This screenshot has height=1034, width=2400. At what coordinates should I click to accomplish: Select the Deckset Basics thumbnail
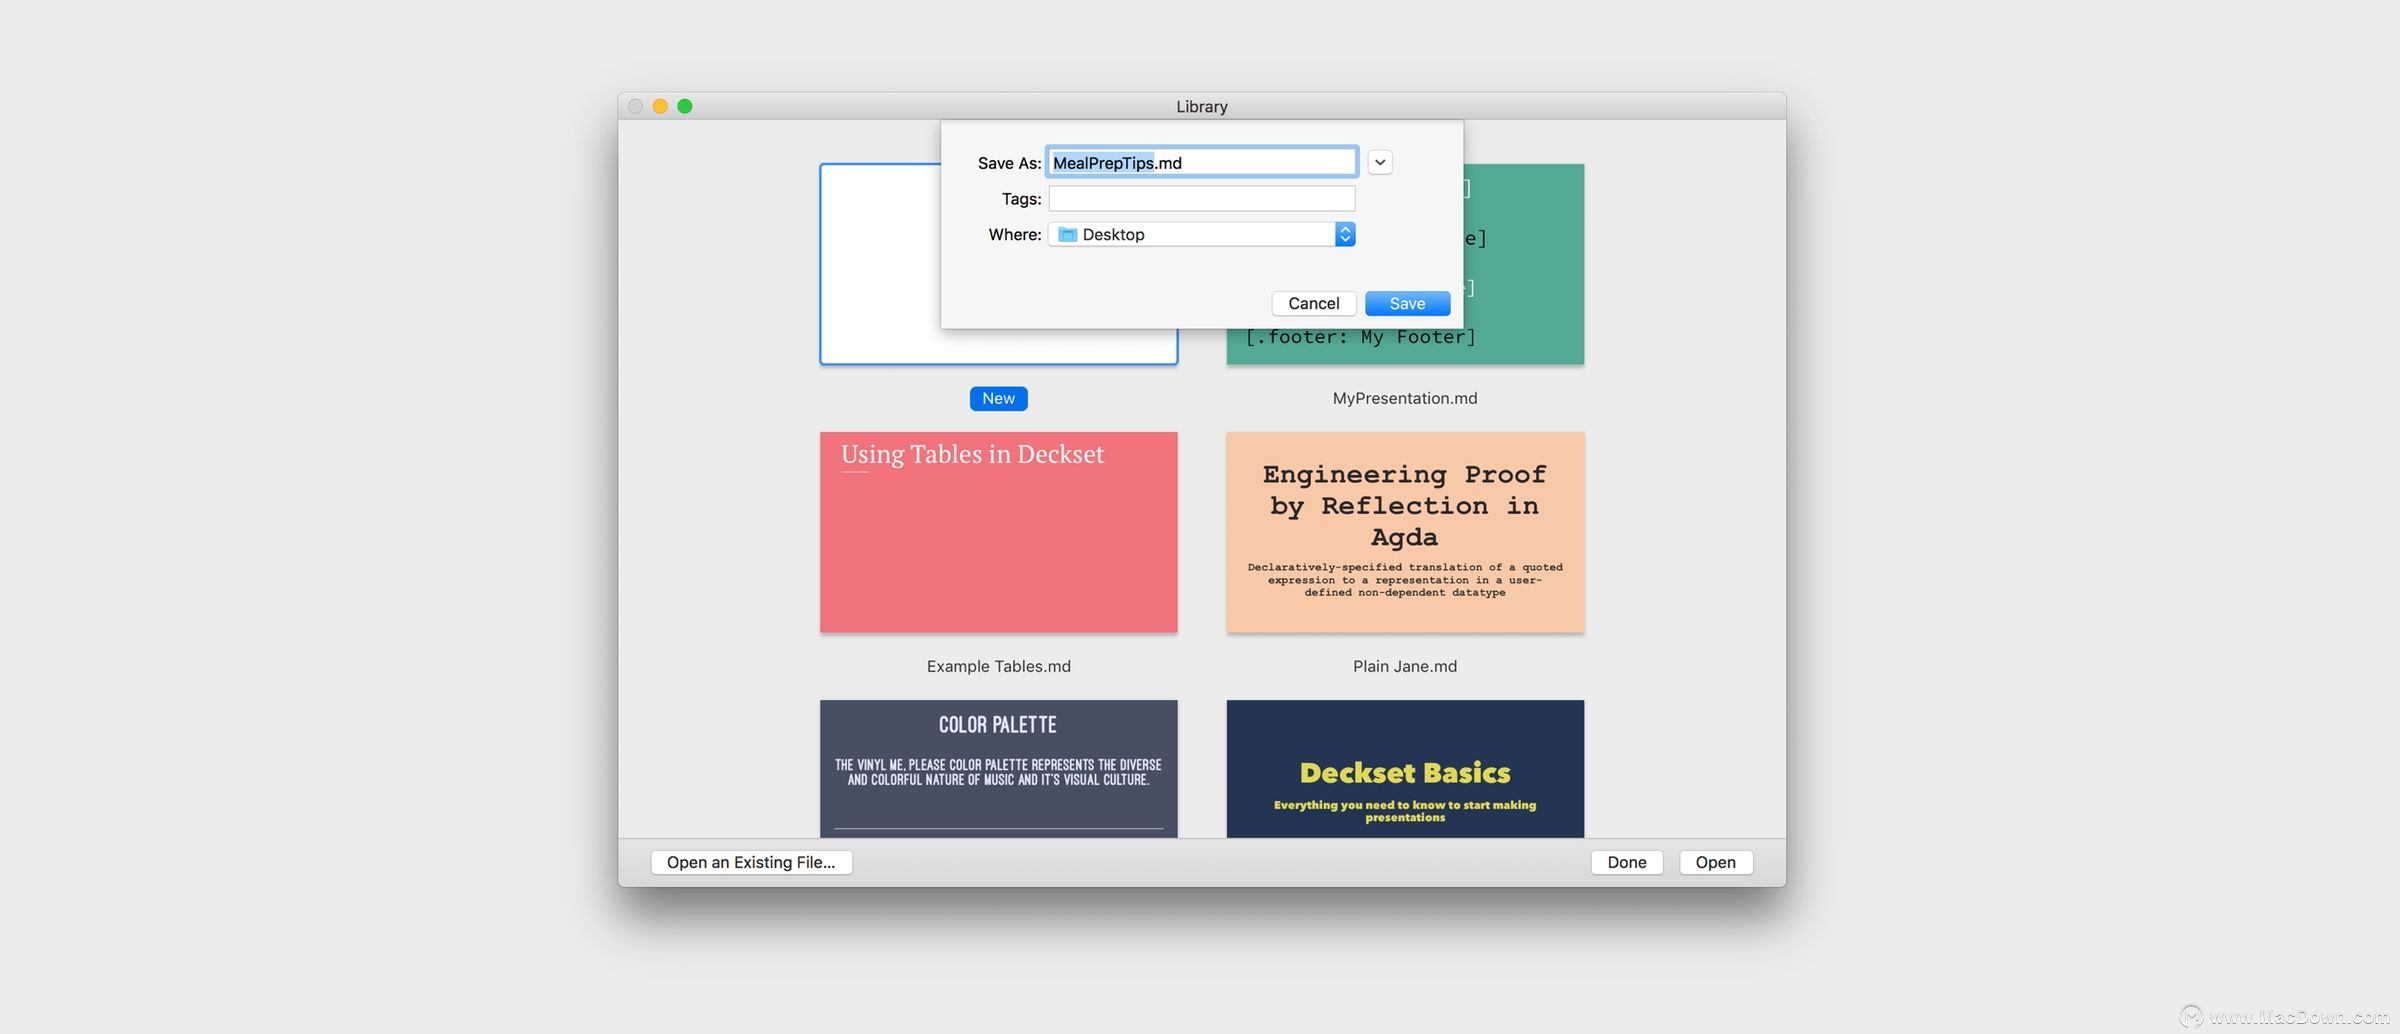point(1405,768)
